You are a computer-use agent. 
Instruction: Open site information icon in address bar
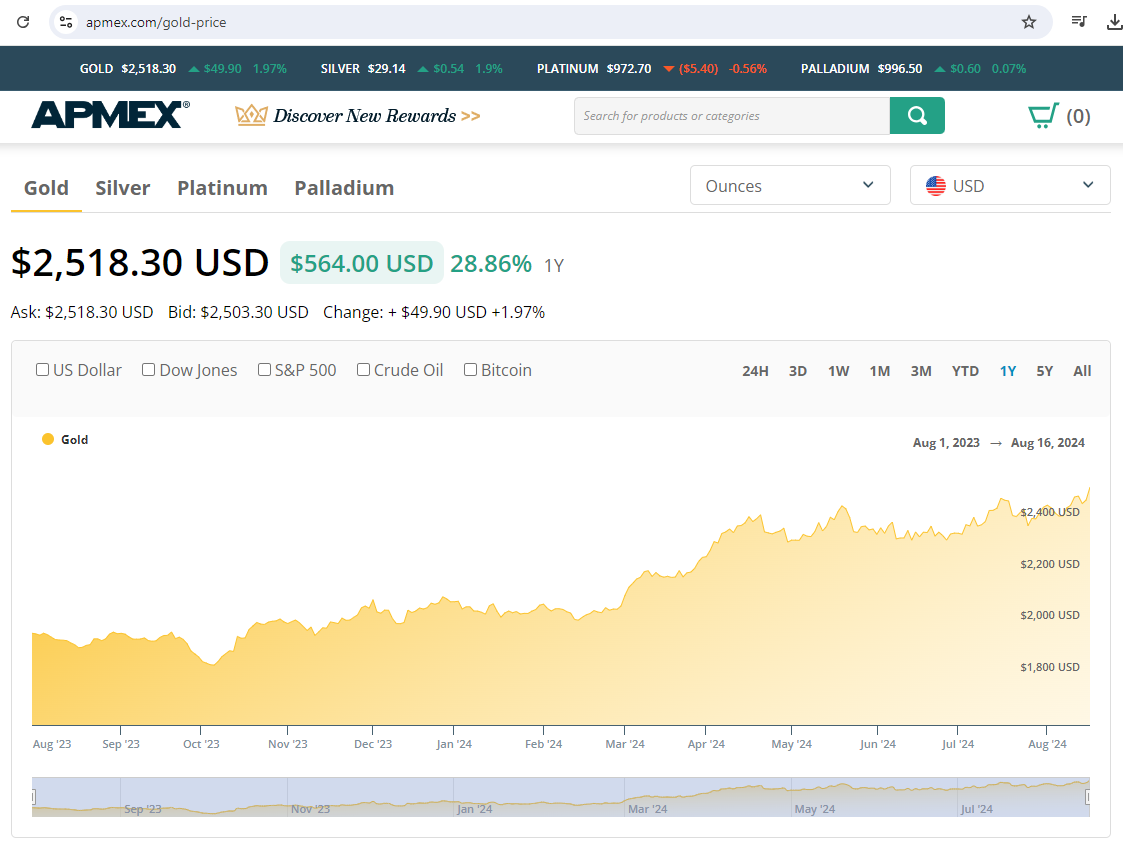pyautogui.click(x=66, y=22)
